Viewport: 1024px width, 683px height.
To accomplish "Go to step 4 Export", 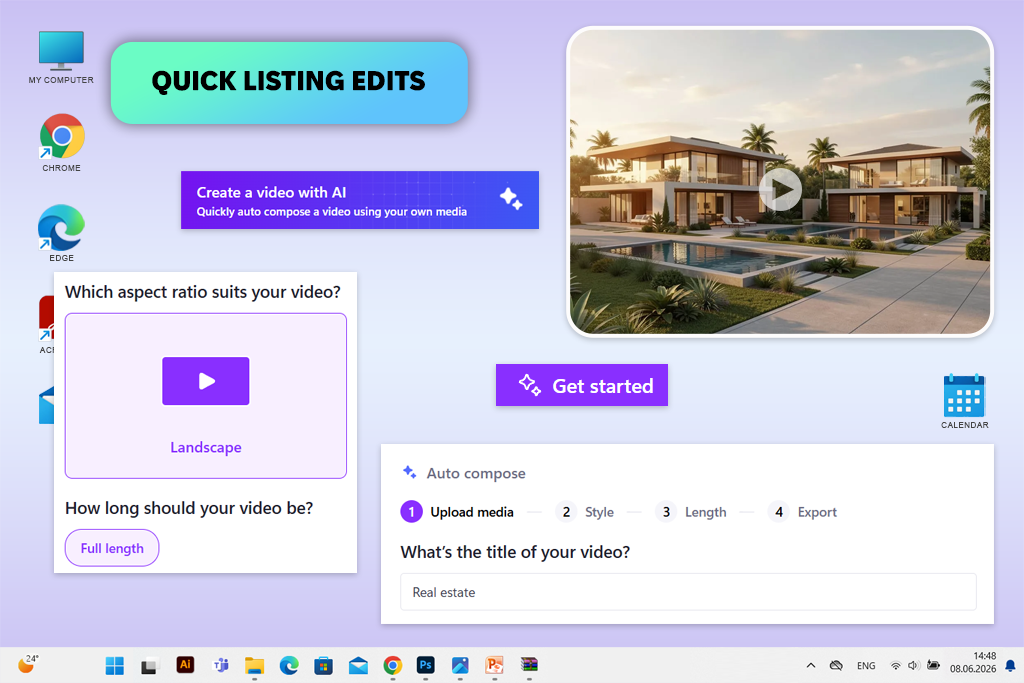I will [803, 512].
